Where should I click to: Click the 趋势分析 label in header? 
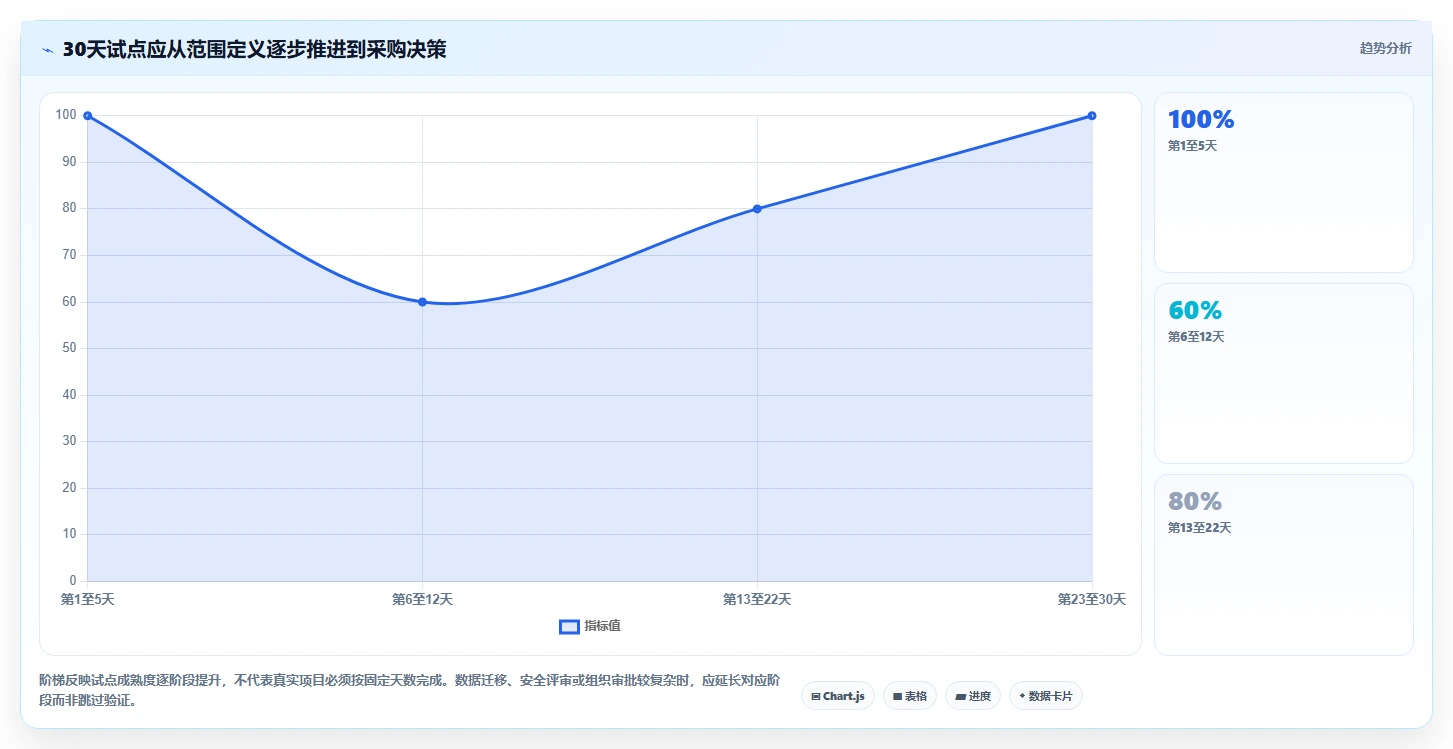click(x=1385, y=48)
